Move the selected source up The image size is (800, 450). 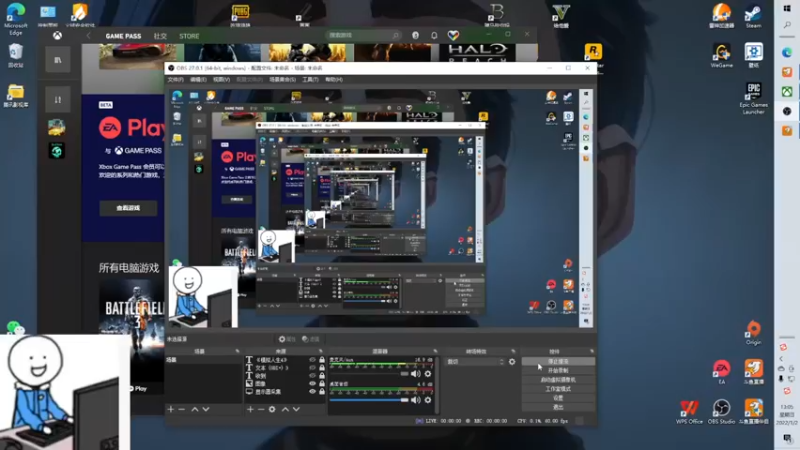coord(285,409)
